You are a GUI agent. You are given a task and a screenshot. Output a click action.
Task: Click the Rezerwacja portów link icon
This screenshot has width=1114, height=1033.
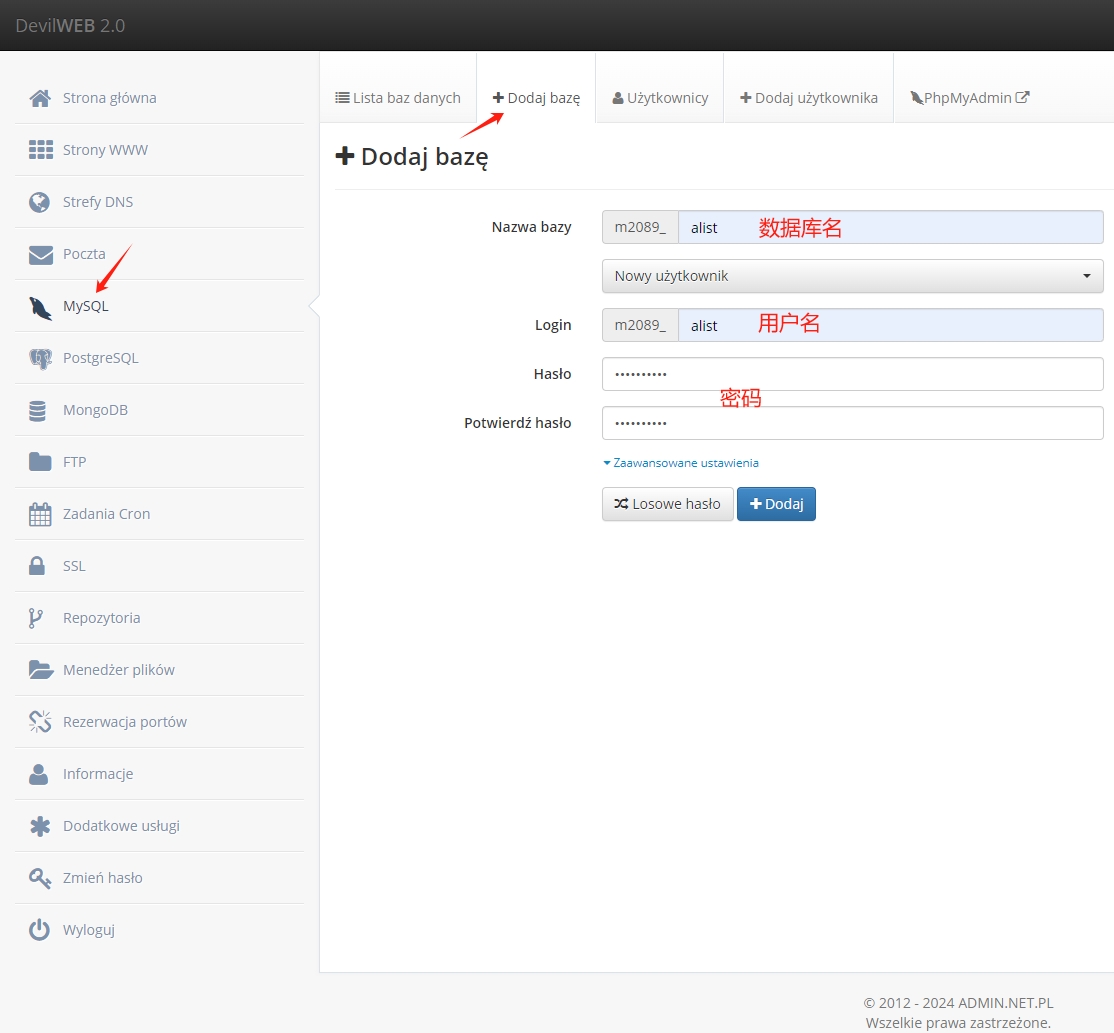(x=40, y=722)
